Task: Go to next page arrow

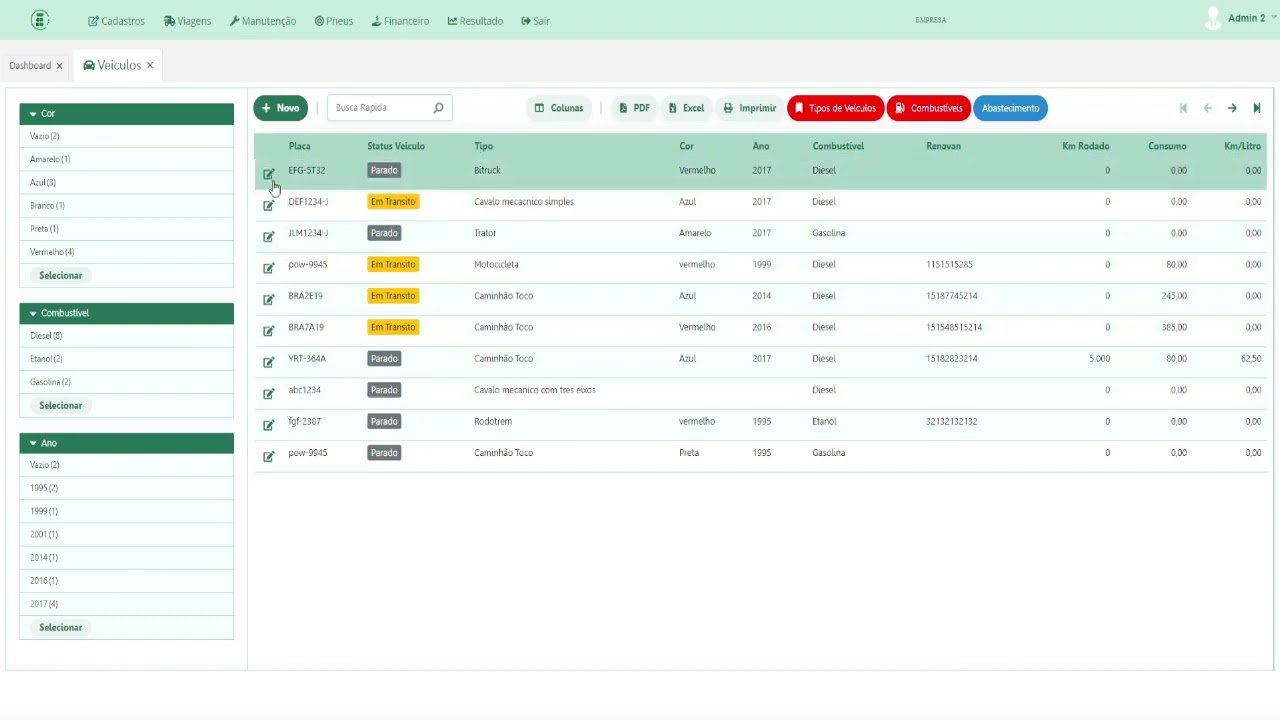Action: pyautogui.click(x=1232, y=108)
